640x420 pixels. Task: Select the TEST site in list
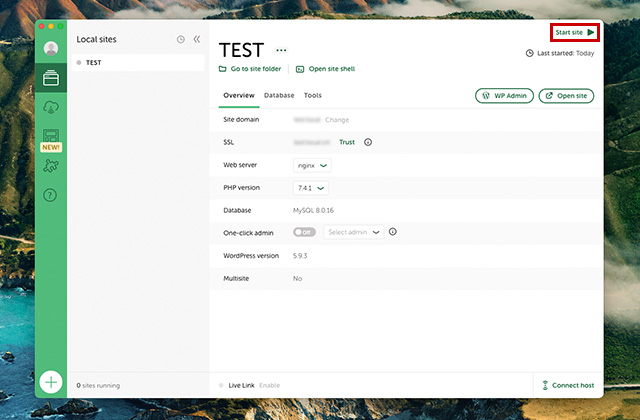pyautogui.click(x=138, y=62)
